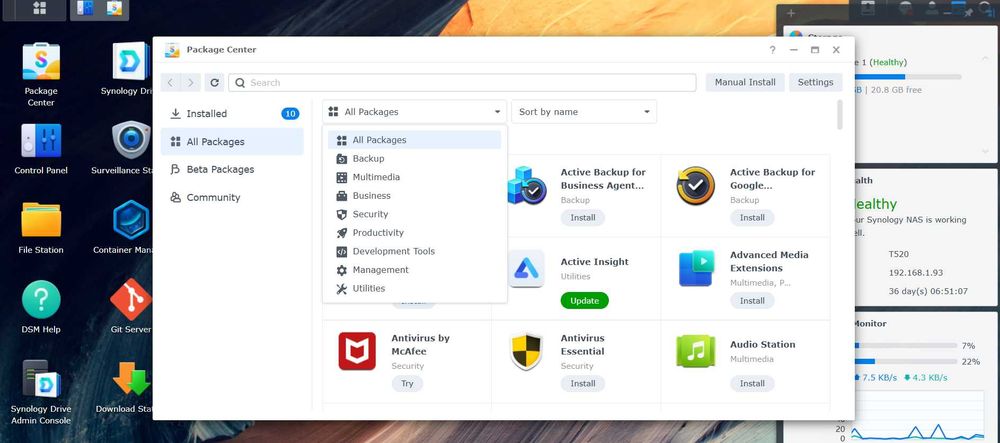Image resolution: width=1000 pixels, height=443 pixels.
Task: Click the 7% usage bar in Resource Monitor
Action: (906, 345)
